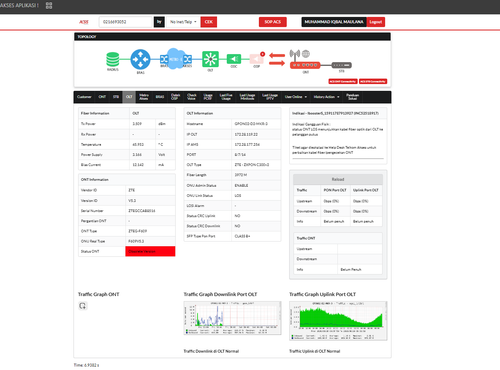
Task: Switch to the Customer tab
Action: coord(84,97)
